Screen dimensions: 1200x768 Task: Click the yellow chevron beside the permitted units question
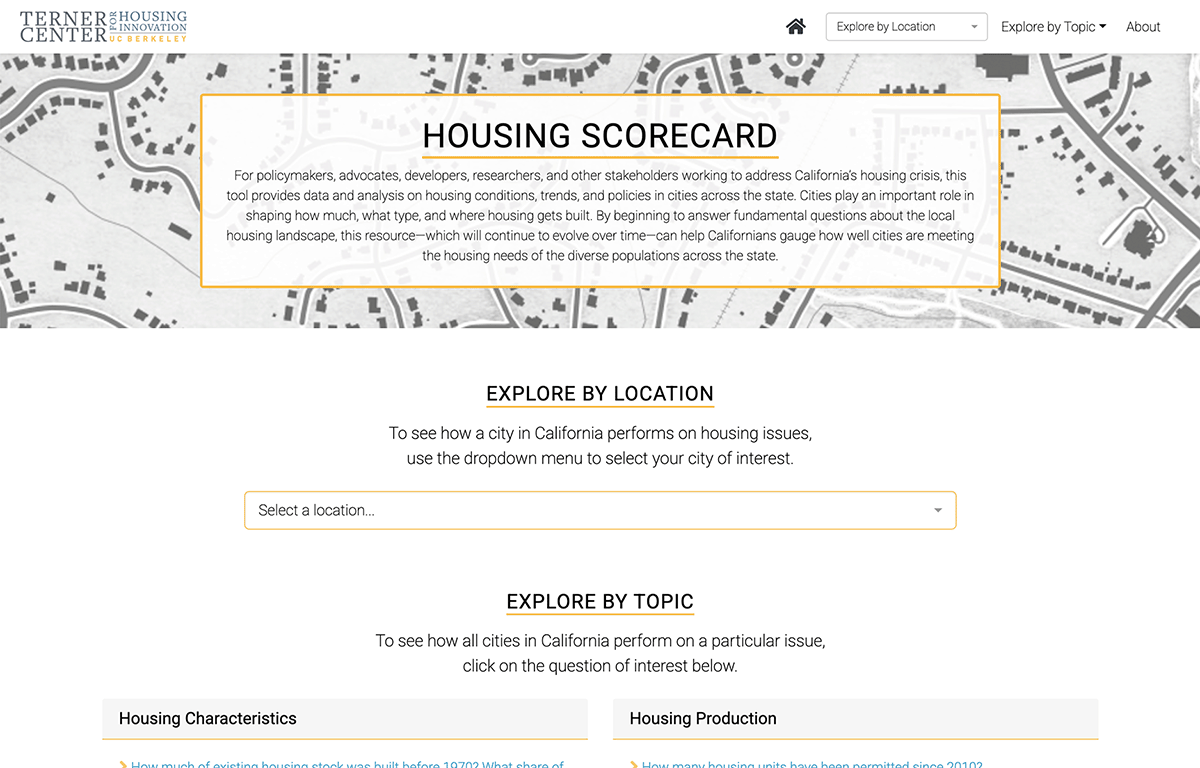click(x=634, y=764)
